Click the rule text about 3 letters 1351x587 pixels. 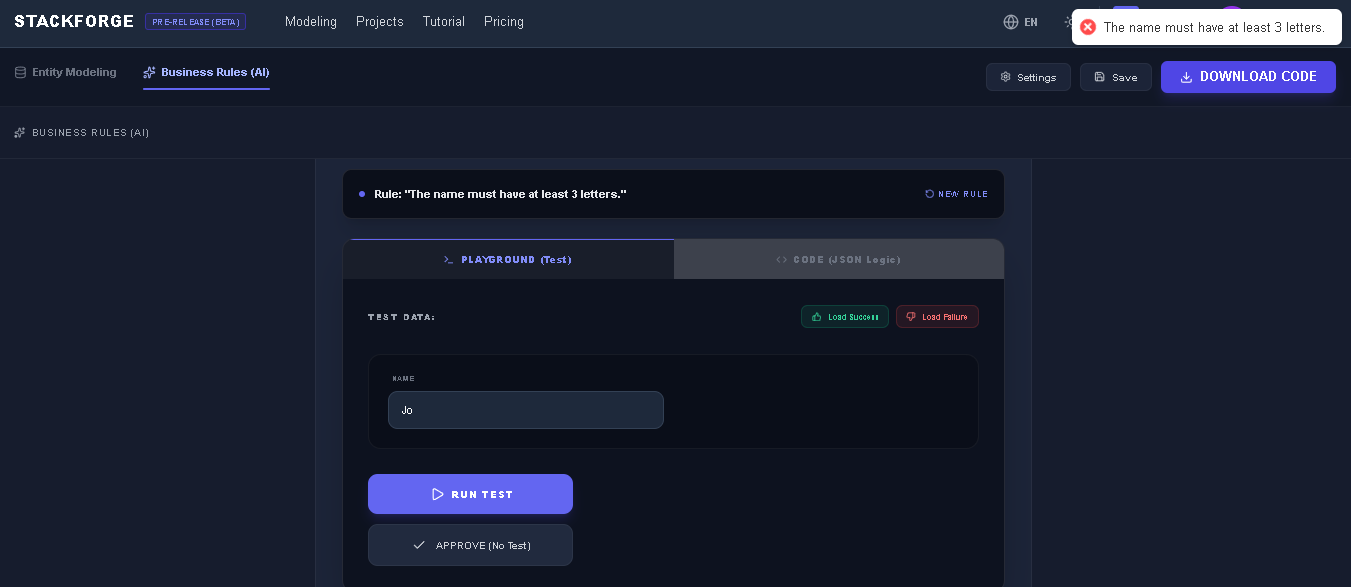pyautogui.click(x=500, y=194)
